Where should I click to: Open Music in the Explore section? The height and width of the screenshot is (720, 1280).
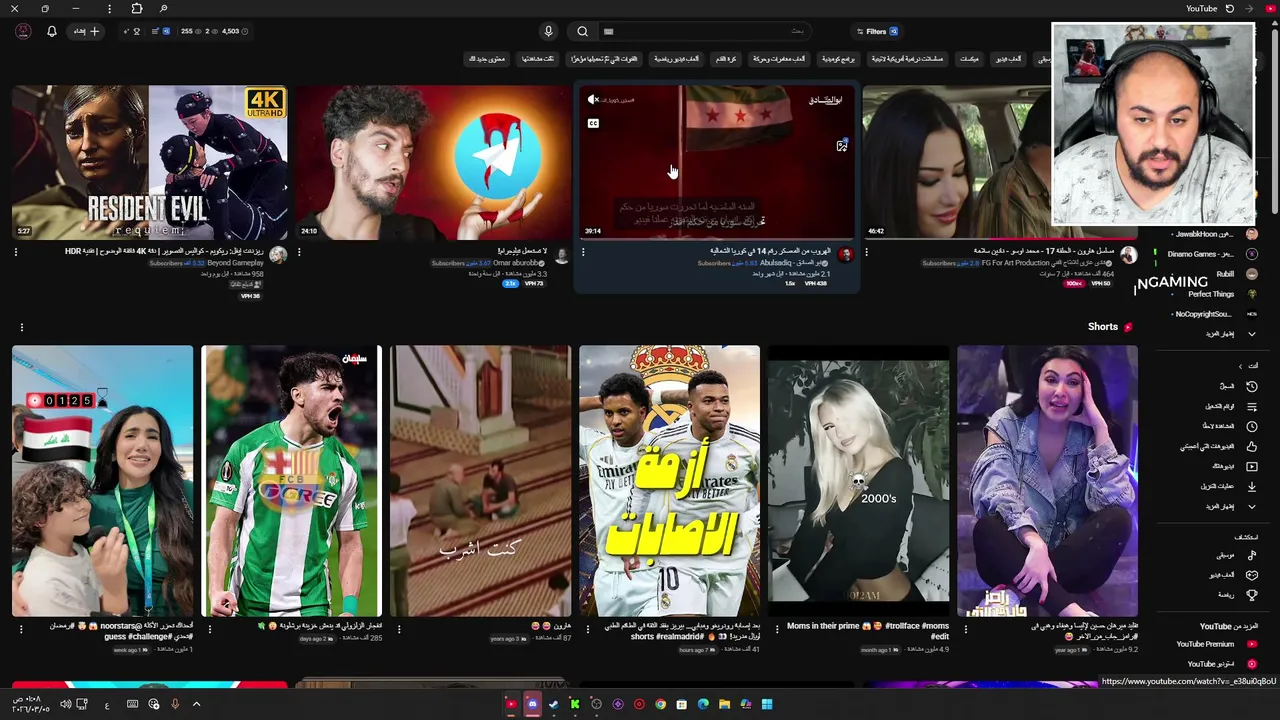pos(1236,555)
